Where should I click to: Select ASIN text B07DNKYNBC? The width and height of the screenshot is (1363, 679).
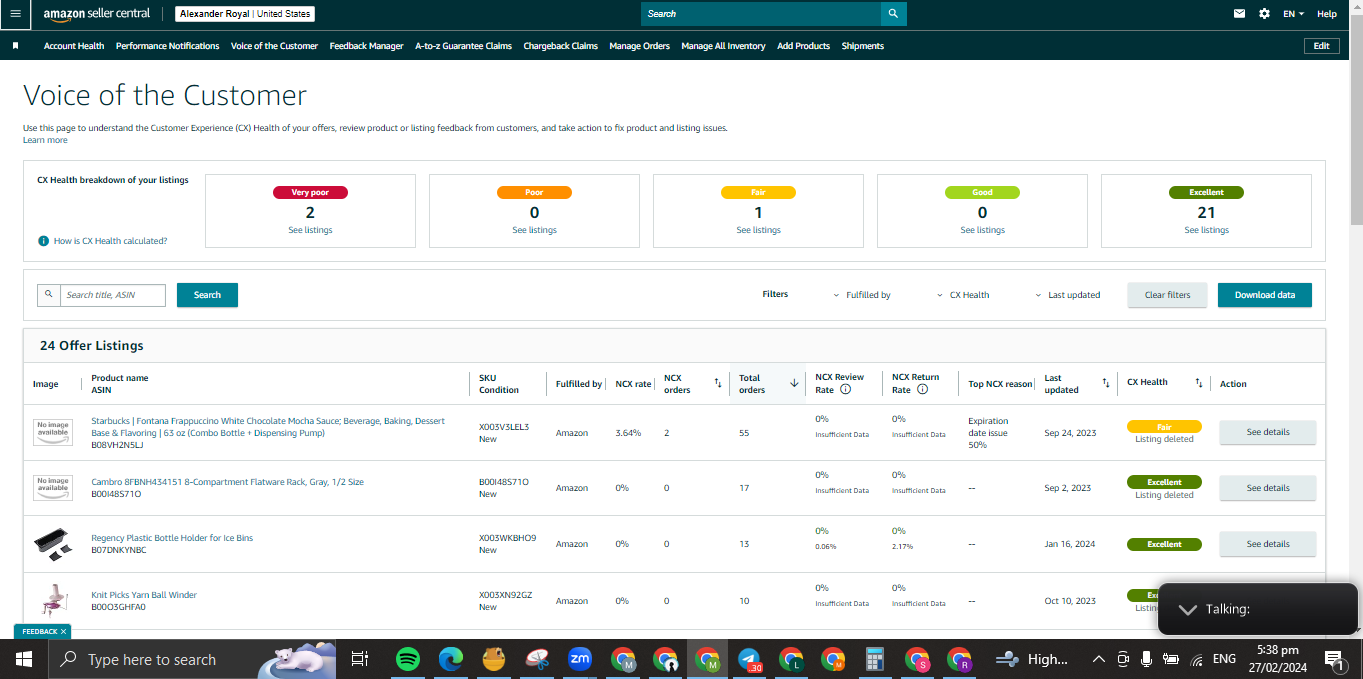click(119, 550)
